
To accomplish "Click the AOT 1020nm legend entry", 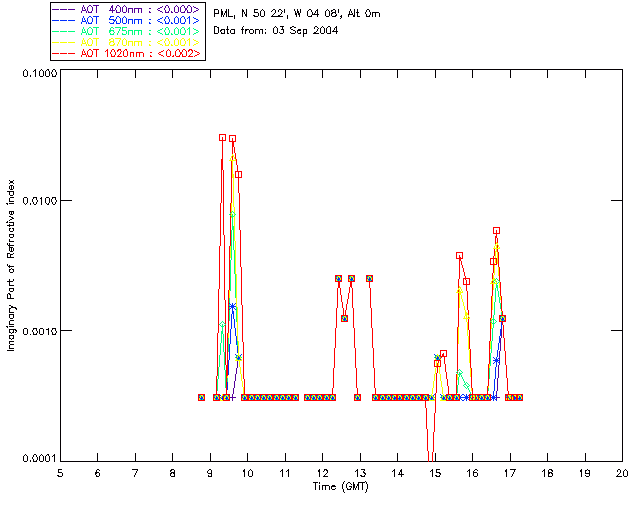I will tap(127, 53).
